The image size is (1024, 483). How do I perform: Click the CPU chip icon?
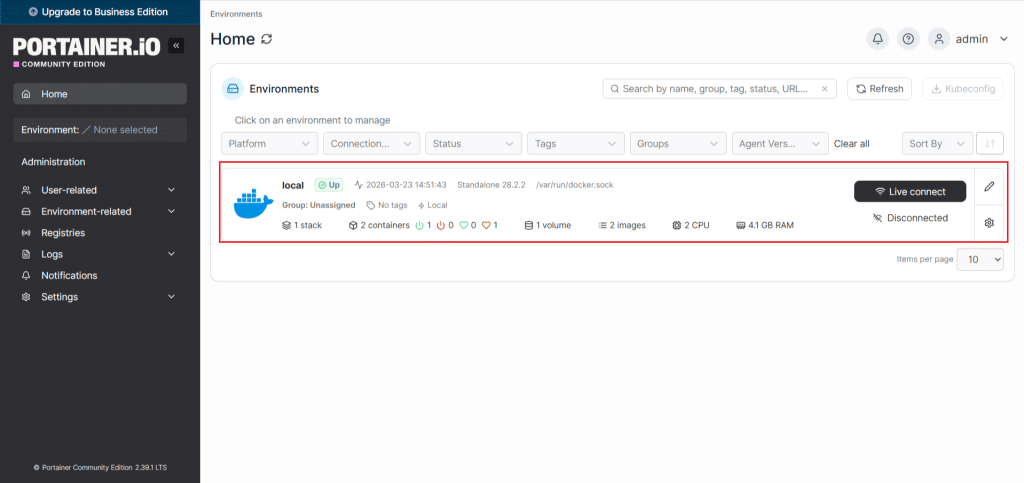(677, 225)
